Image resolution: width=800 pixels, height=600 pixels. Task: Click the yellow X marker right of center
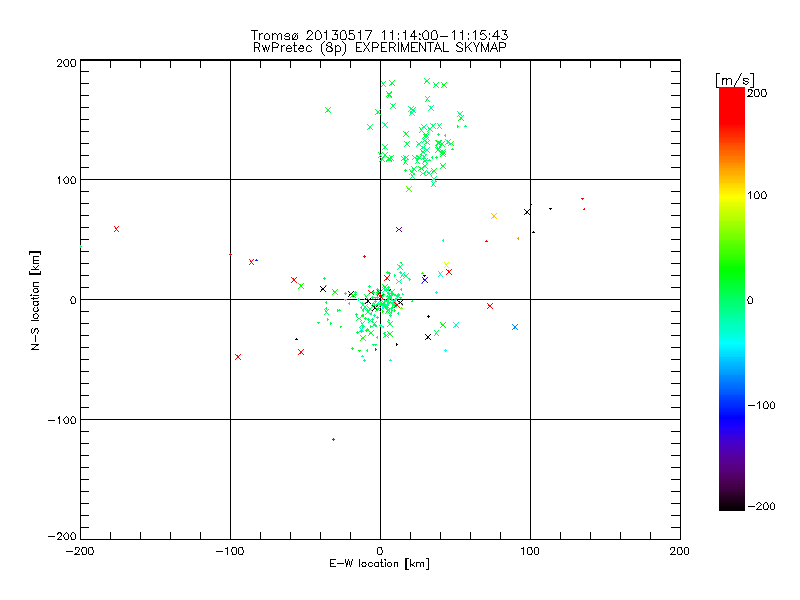click(446, 265)
